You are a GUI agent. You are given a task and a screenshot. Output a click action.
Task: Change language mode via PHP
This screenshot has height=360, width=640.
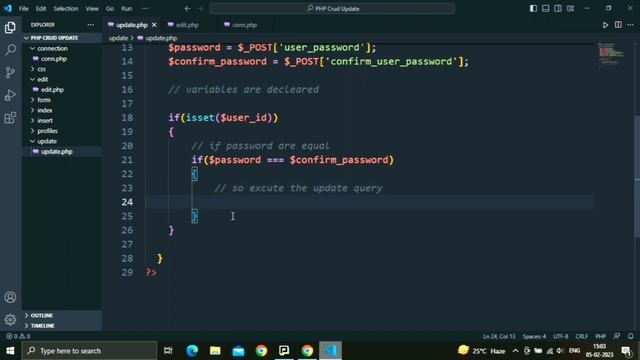pyautogui.click(x=600, y=336)
